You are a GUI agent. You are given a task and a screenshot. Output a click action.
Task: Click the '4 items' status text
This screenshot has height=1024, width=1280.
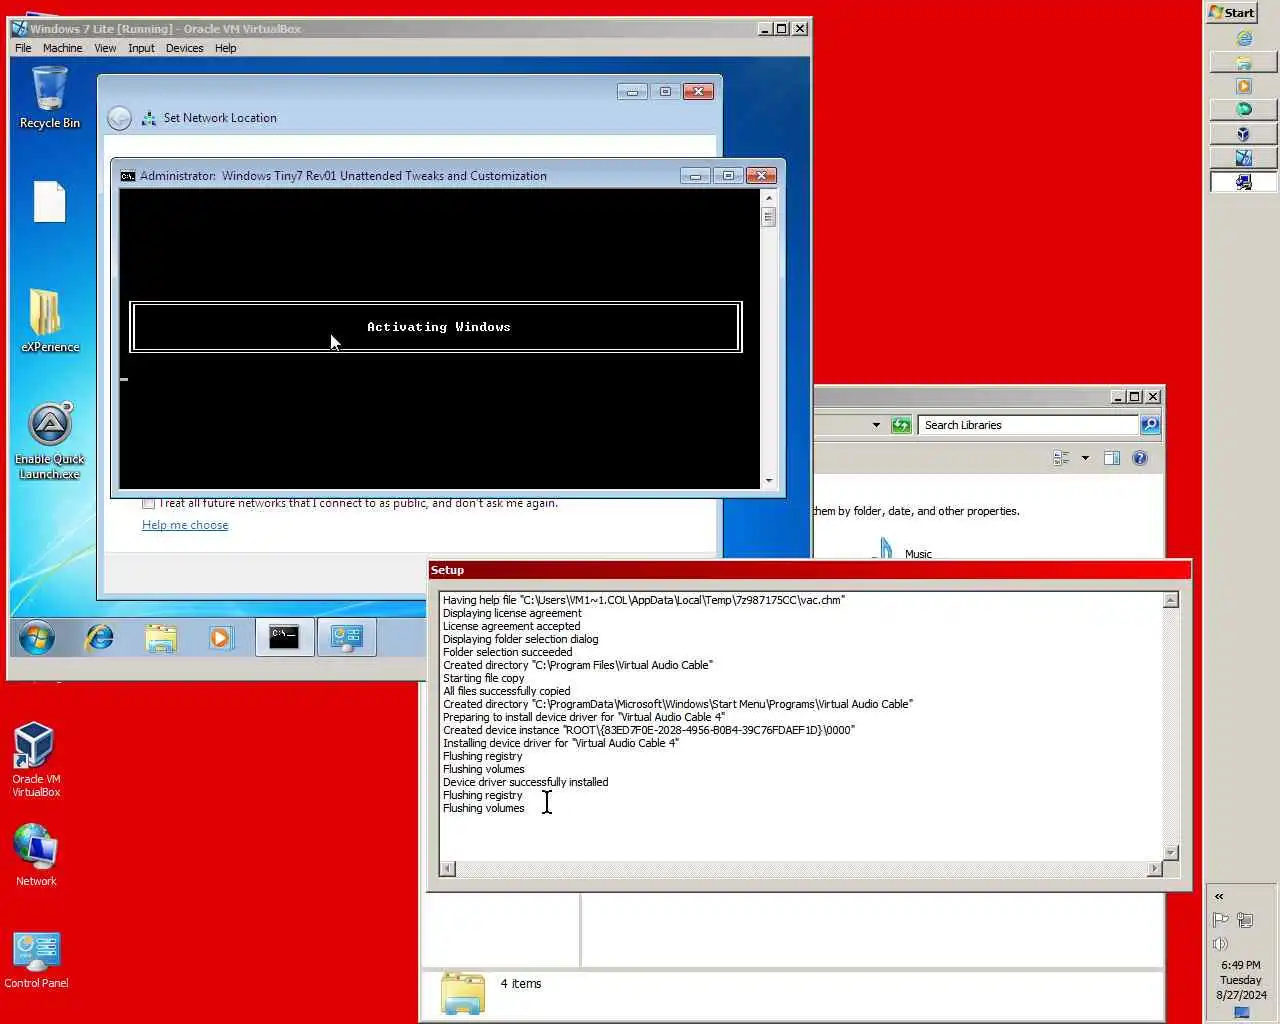coord(520,984)
